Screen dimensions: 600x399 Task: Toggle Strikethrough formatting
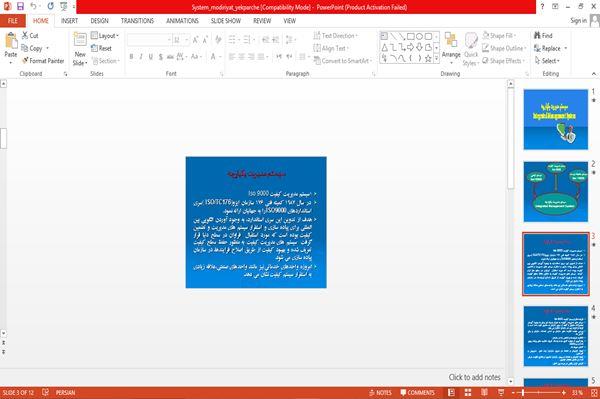point(170,57)
